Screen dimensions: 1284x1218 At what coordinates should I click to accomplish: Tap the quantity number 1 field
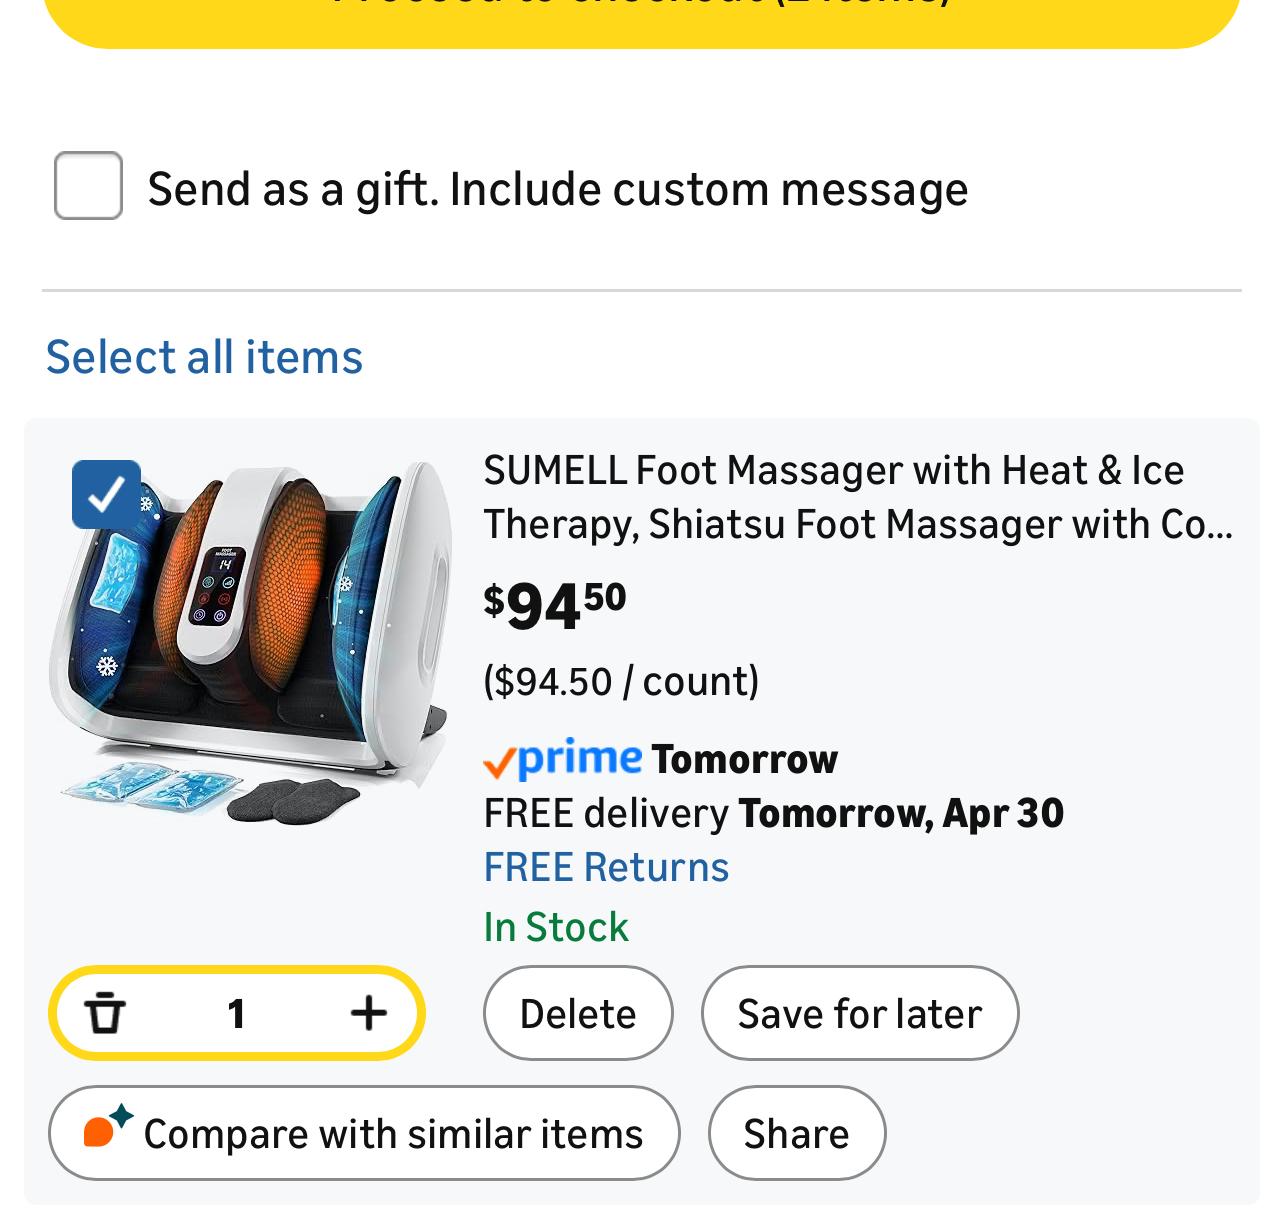(x=236, y=1013)
